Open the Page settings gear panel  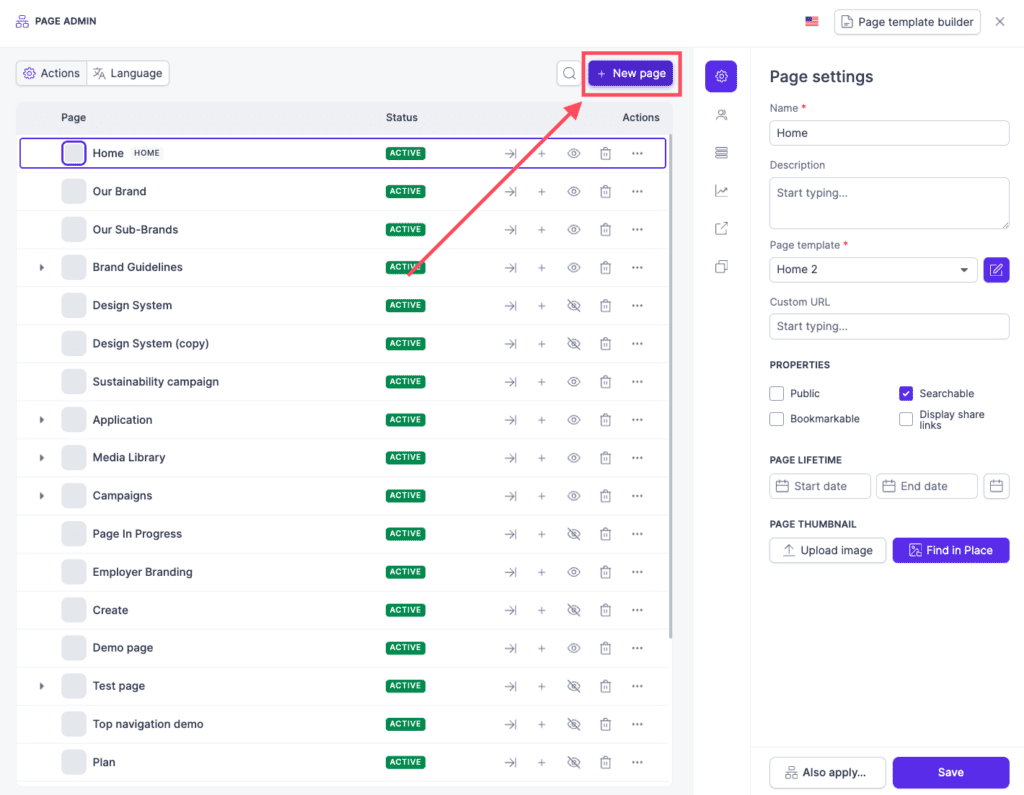(x=721, y=76)
